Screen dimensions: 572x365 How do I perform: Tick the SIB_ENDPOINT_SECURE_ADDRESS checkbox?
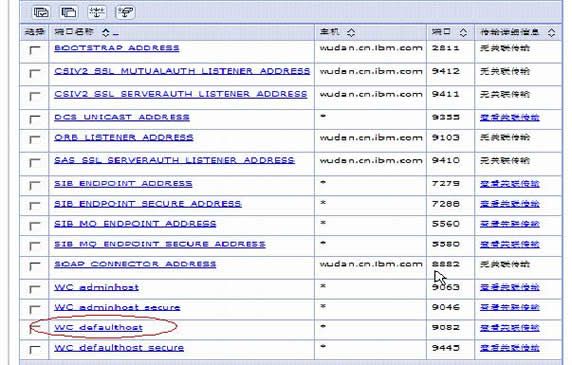[x=35, y=205]
